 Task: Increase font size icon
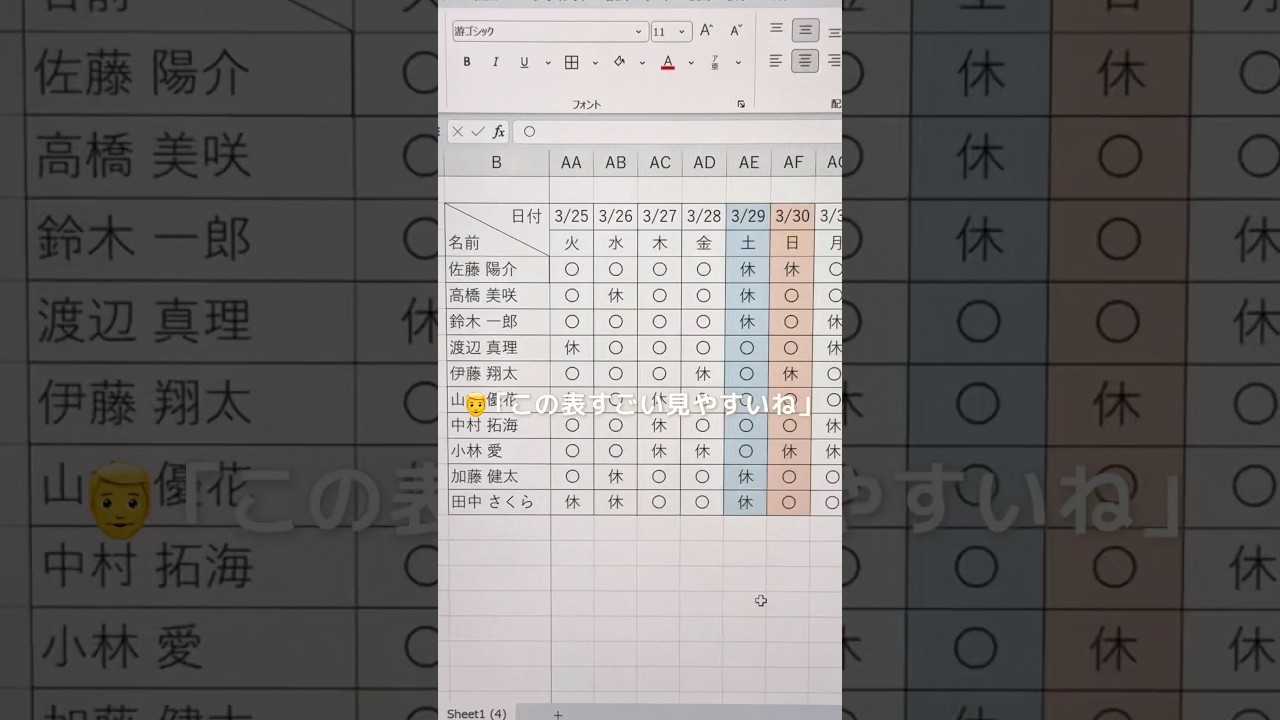coord(707,31)
